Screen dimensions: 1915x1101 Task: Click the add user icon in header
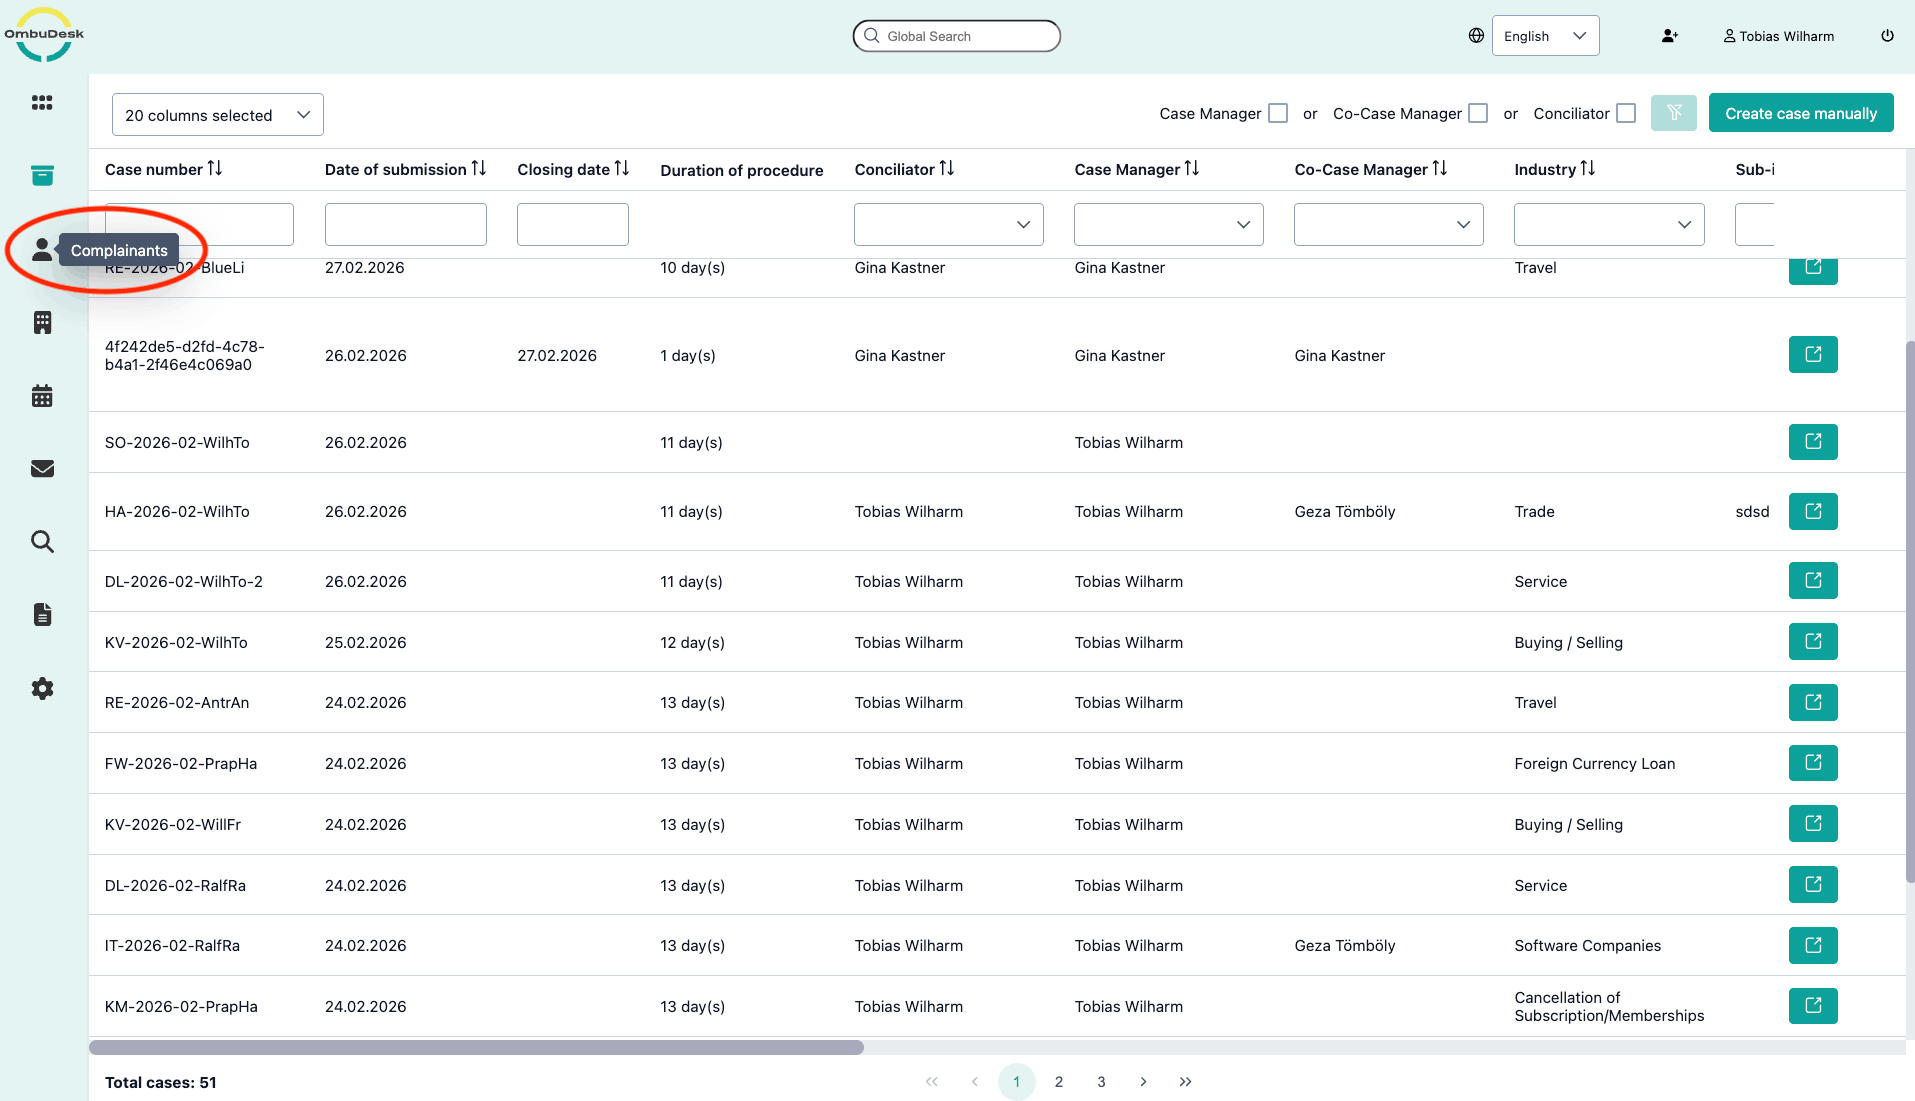[x=1669, y=36]
